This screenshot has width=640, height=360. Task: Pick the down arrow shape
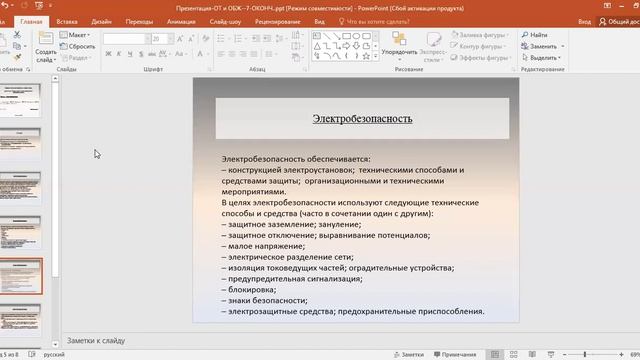tap(356, 46)
